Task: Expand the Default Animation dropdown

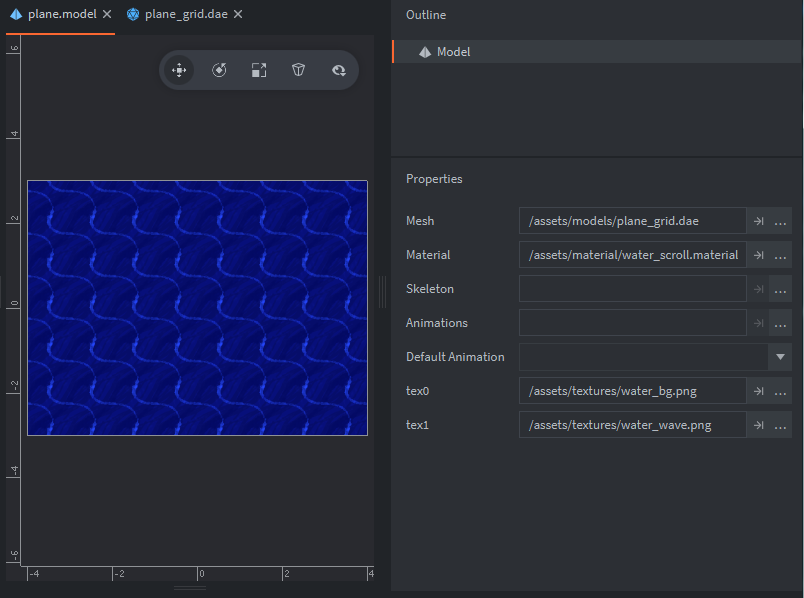Action: [780, 357]
